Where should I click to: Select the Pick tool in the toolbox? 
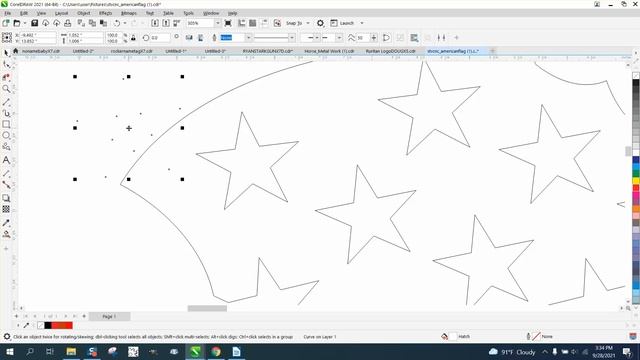click(x=6, y=53)
